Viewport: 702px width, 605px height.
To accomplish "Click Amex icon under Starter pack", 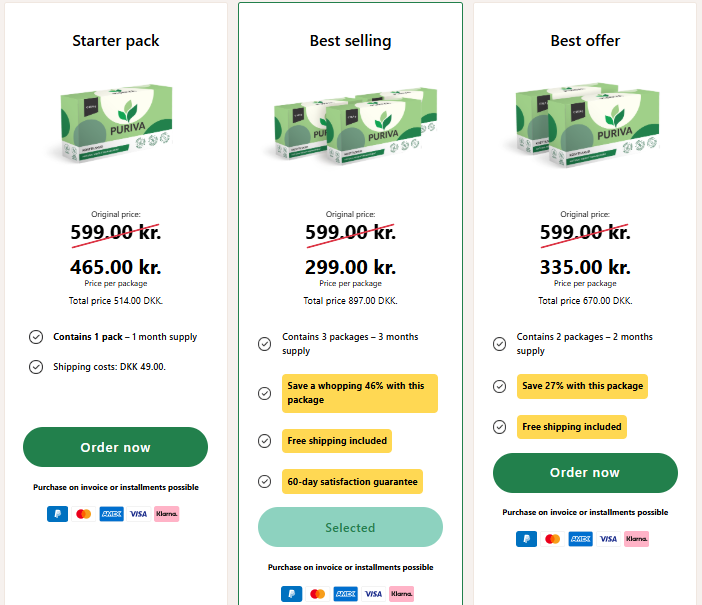I will coord(111,514).
